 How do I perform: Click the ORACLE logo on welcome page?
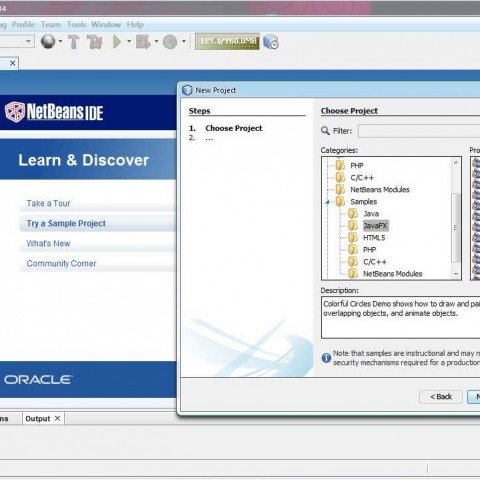coord(38,380)
